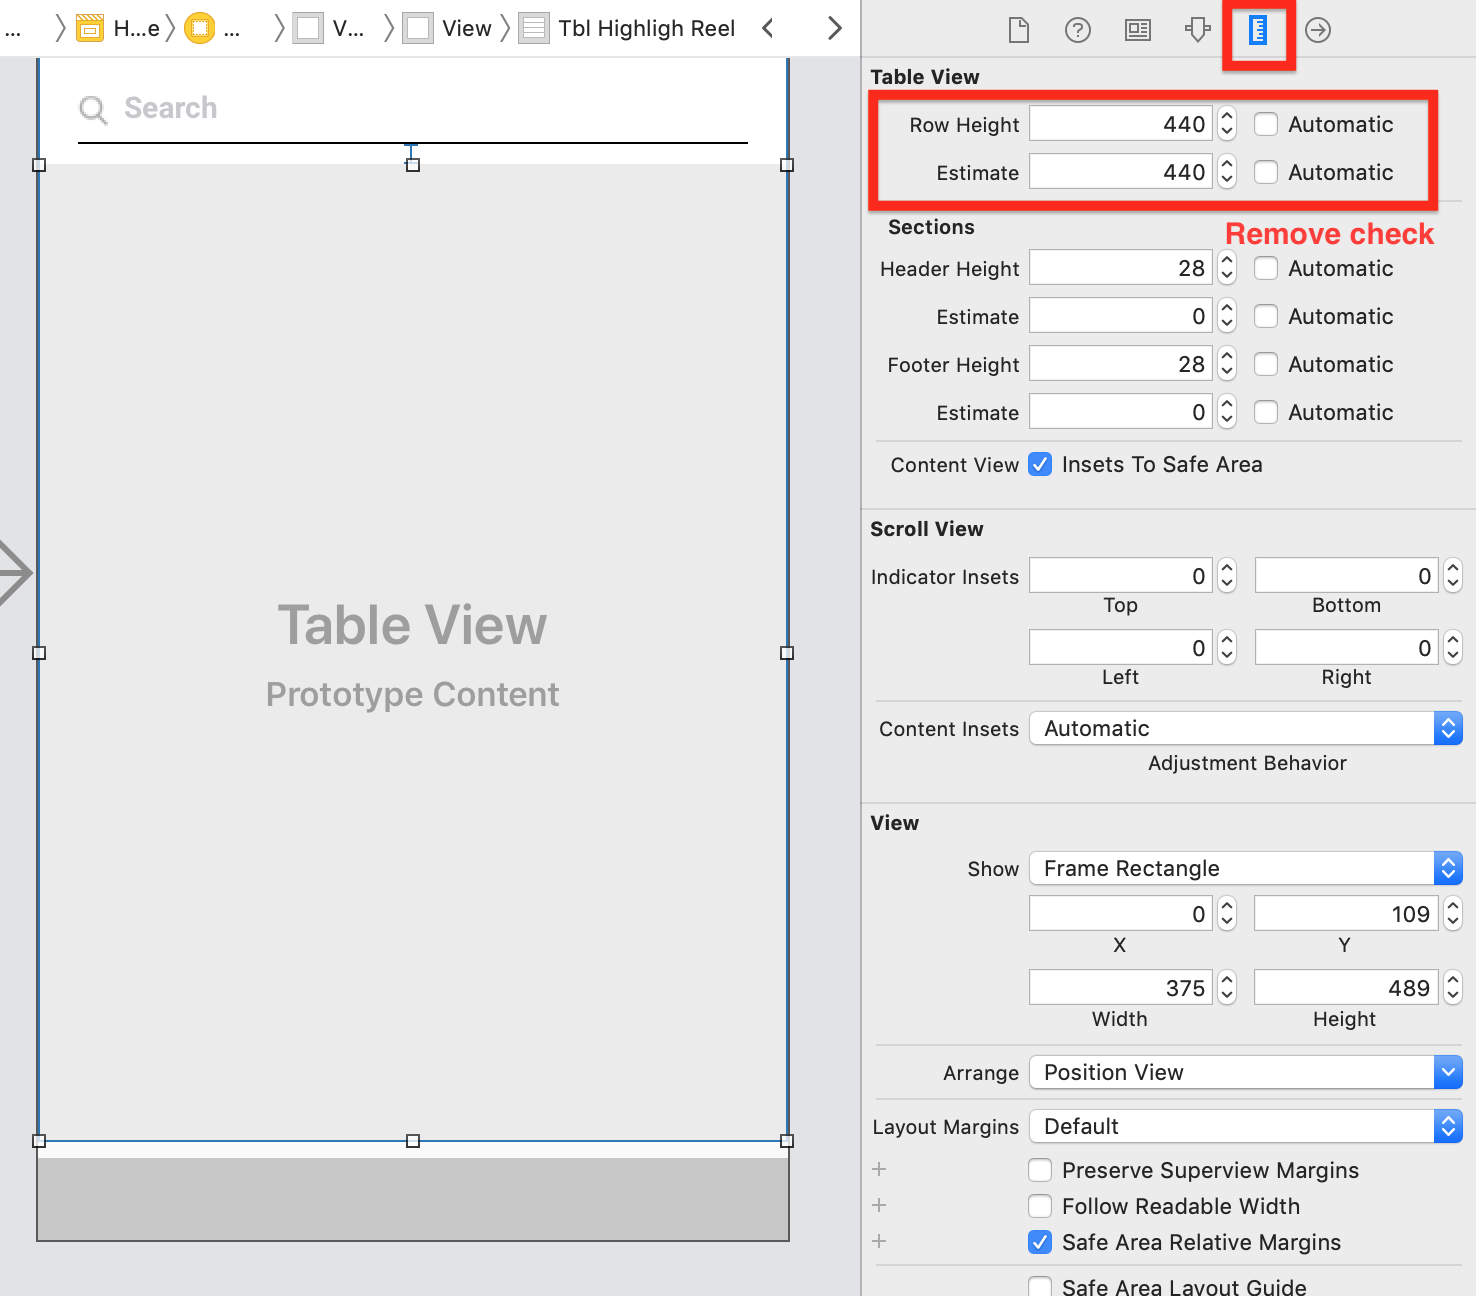Toggle Automatic checkbox for Header Height
Screen dimensions: 1476x1296
[1266, 268]
